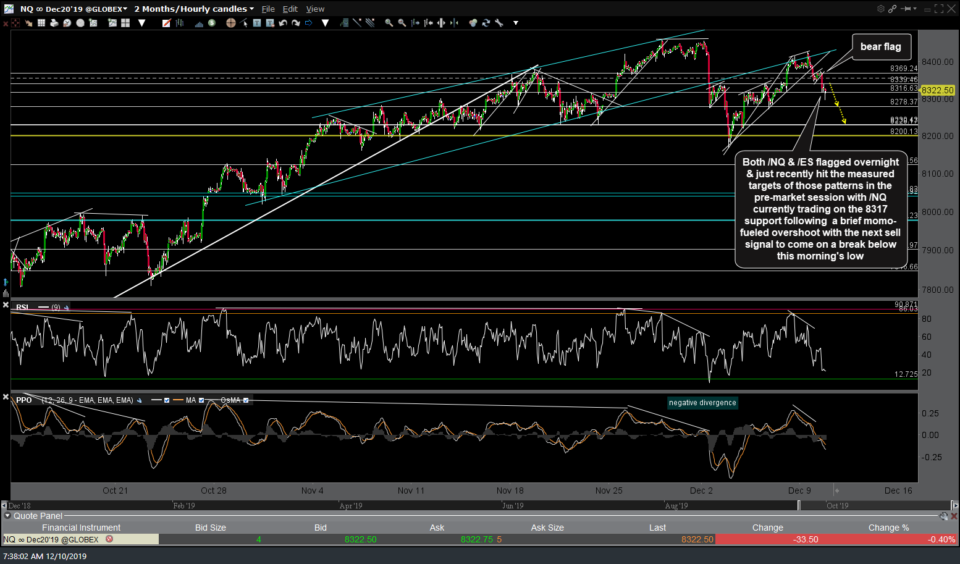Click the small plus marker on date axis
960x564 pixels.
pos(837,491)
